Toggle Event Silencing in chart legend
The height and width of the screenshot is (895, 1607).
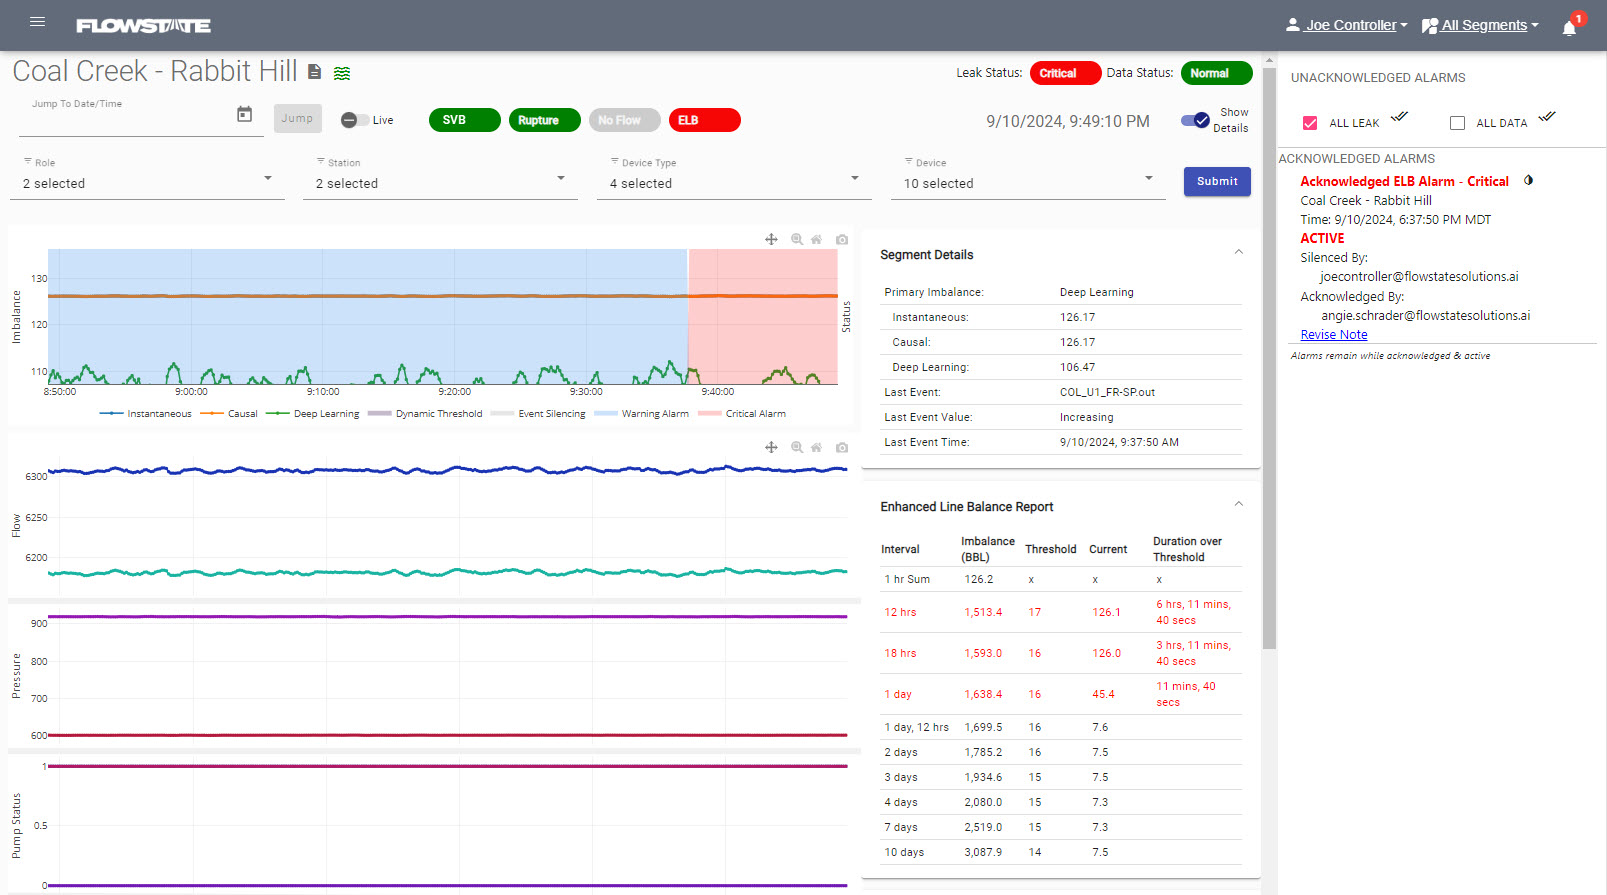(x=538, y=414)
